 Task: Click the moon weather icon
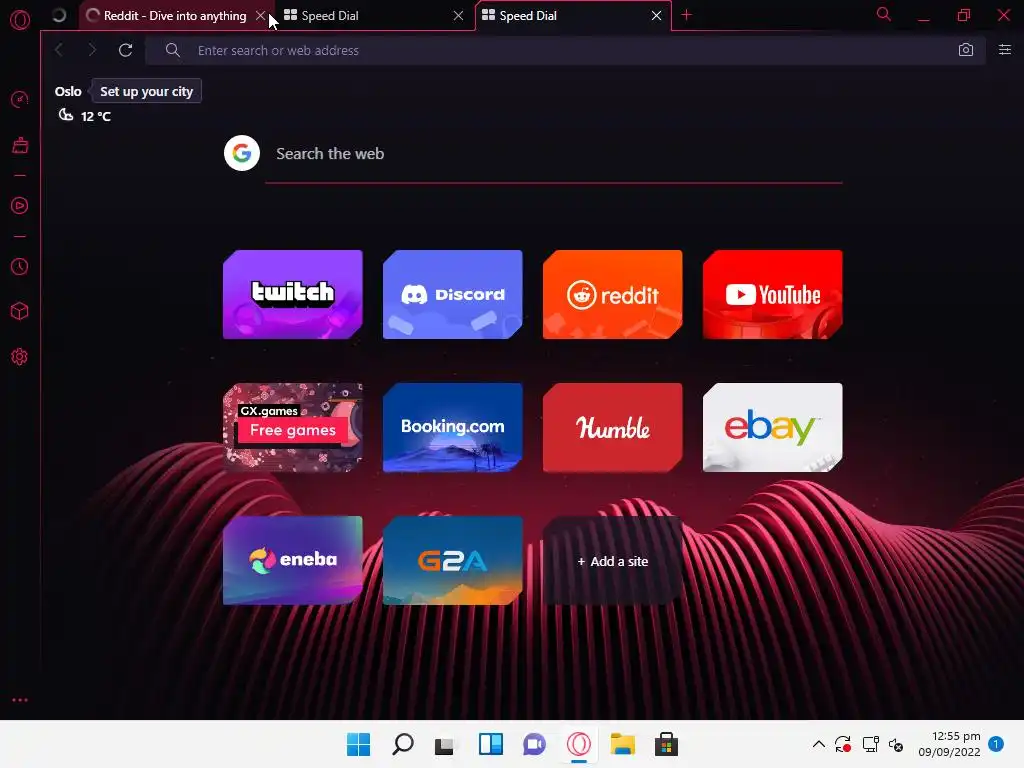(x=66, y=116)
